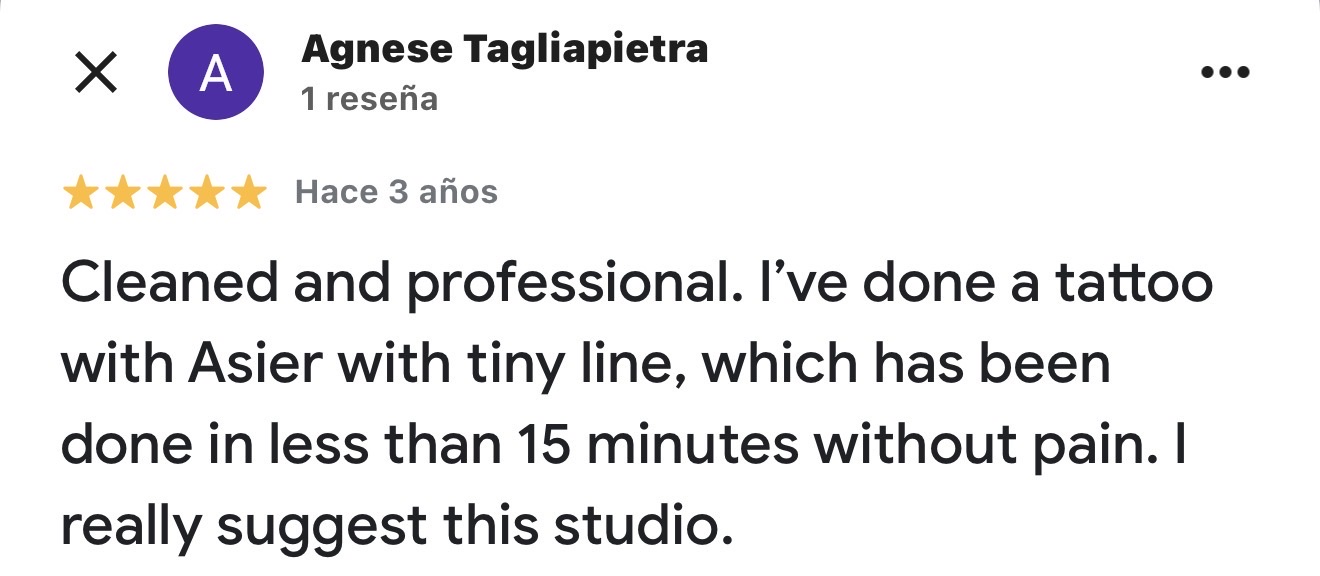Image resolution: width=1320 pixels, height=576 pixels.
Task: Click the review header area
Action: tap(505, 70)
